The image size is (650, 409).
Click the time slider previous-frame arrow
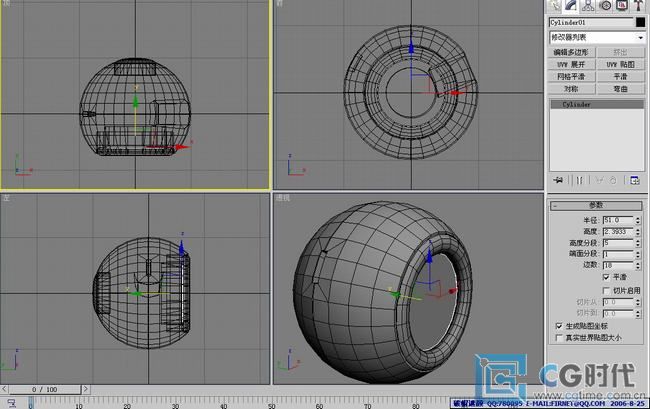[x=4, y=389]
